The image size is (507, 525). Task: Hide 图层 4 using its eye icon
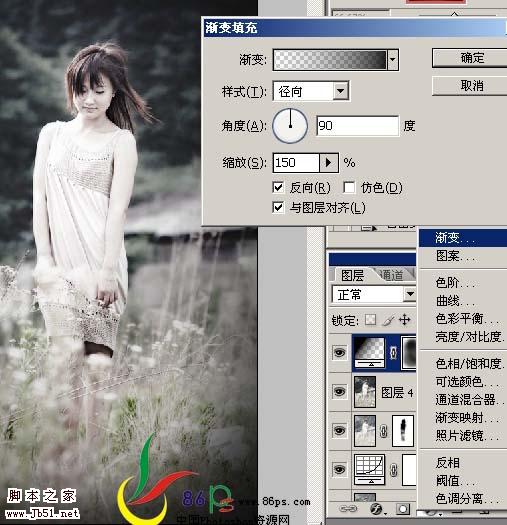point(339,391)
